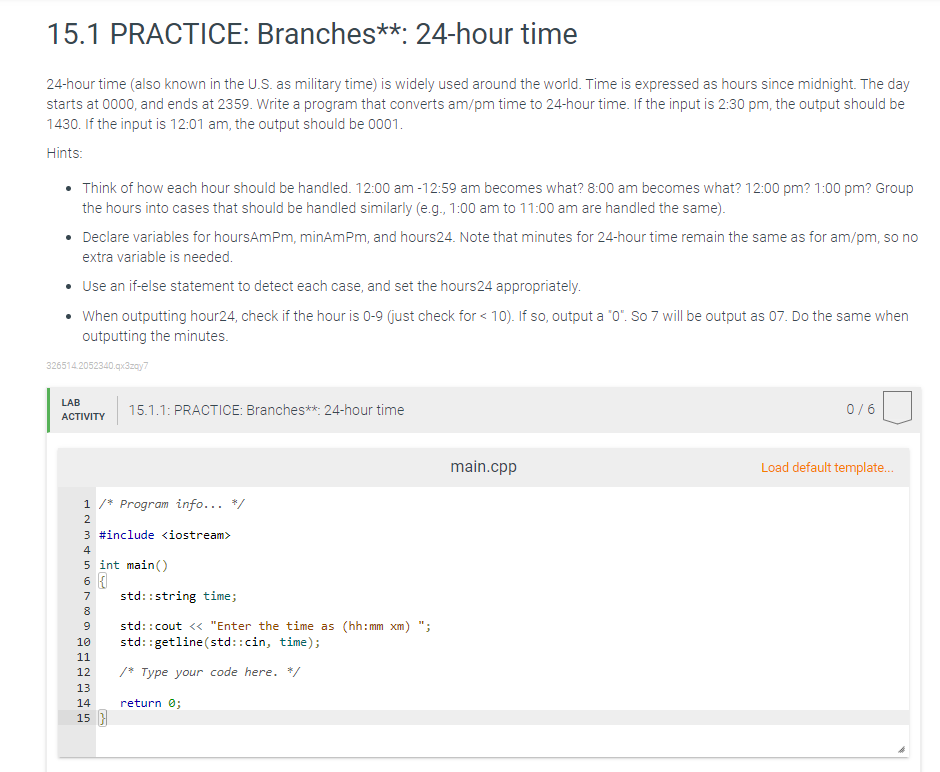Click the line number 1 in the editor gutter
940x772 pixels.
click(86, 503)
